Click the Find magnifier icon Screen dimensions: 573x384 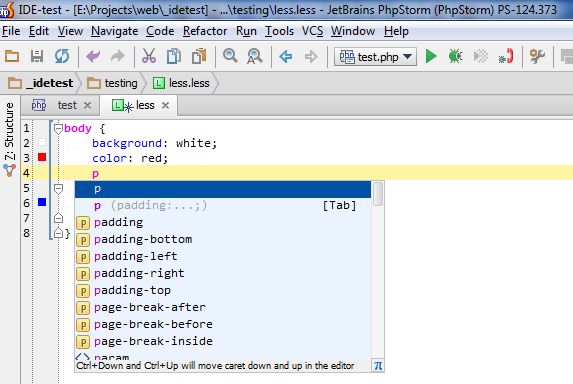click(x=230, y=56)
